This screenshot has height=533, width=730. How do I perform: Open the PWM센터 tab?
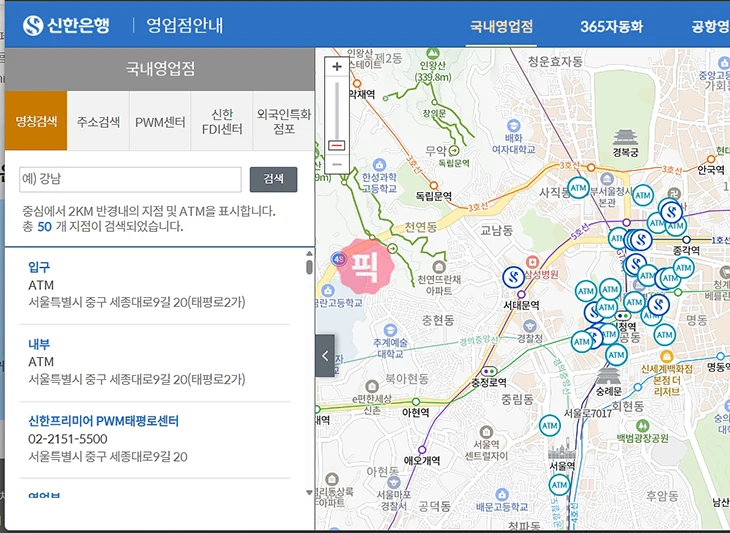point(160,121)
